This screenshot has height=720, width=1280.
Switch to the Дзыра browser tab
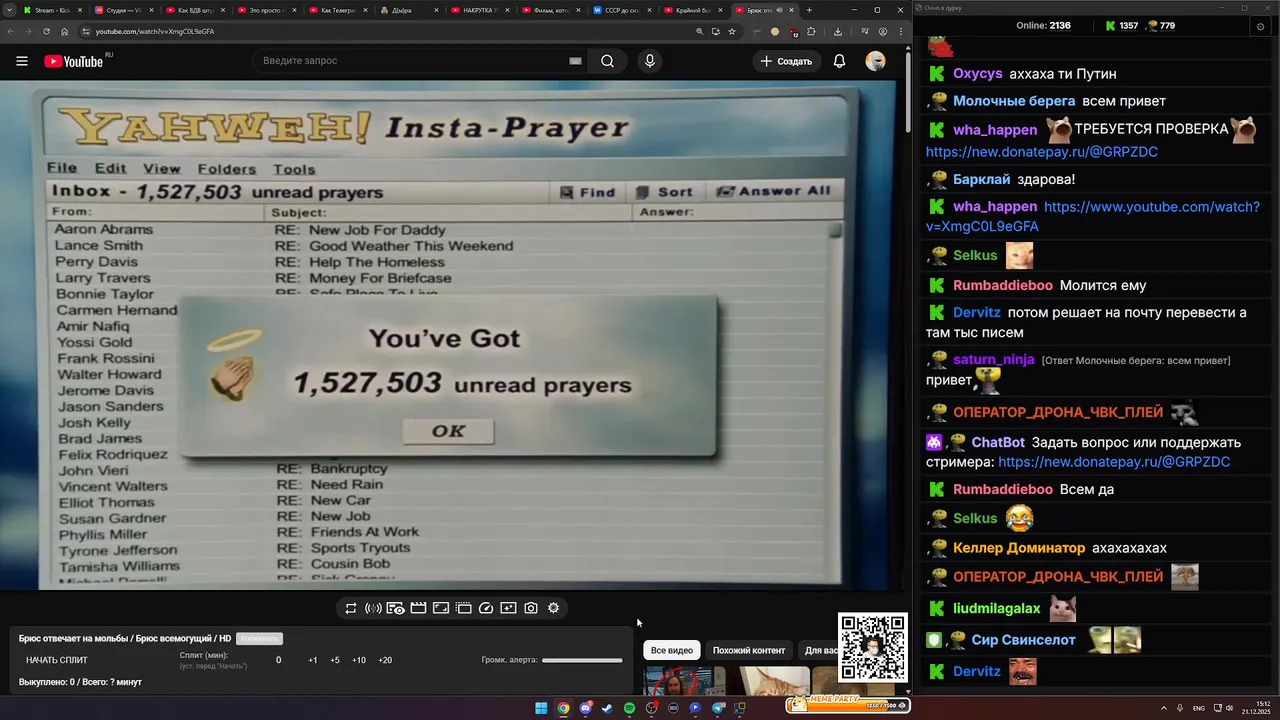pyautogui.click(x=410, y=10)
